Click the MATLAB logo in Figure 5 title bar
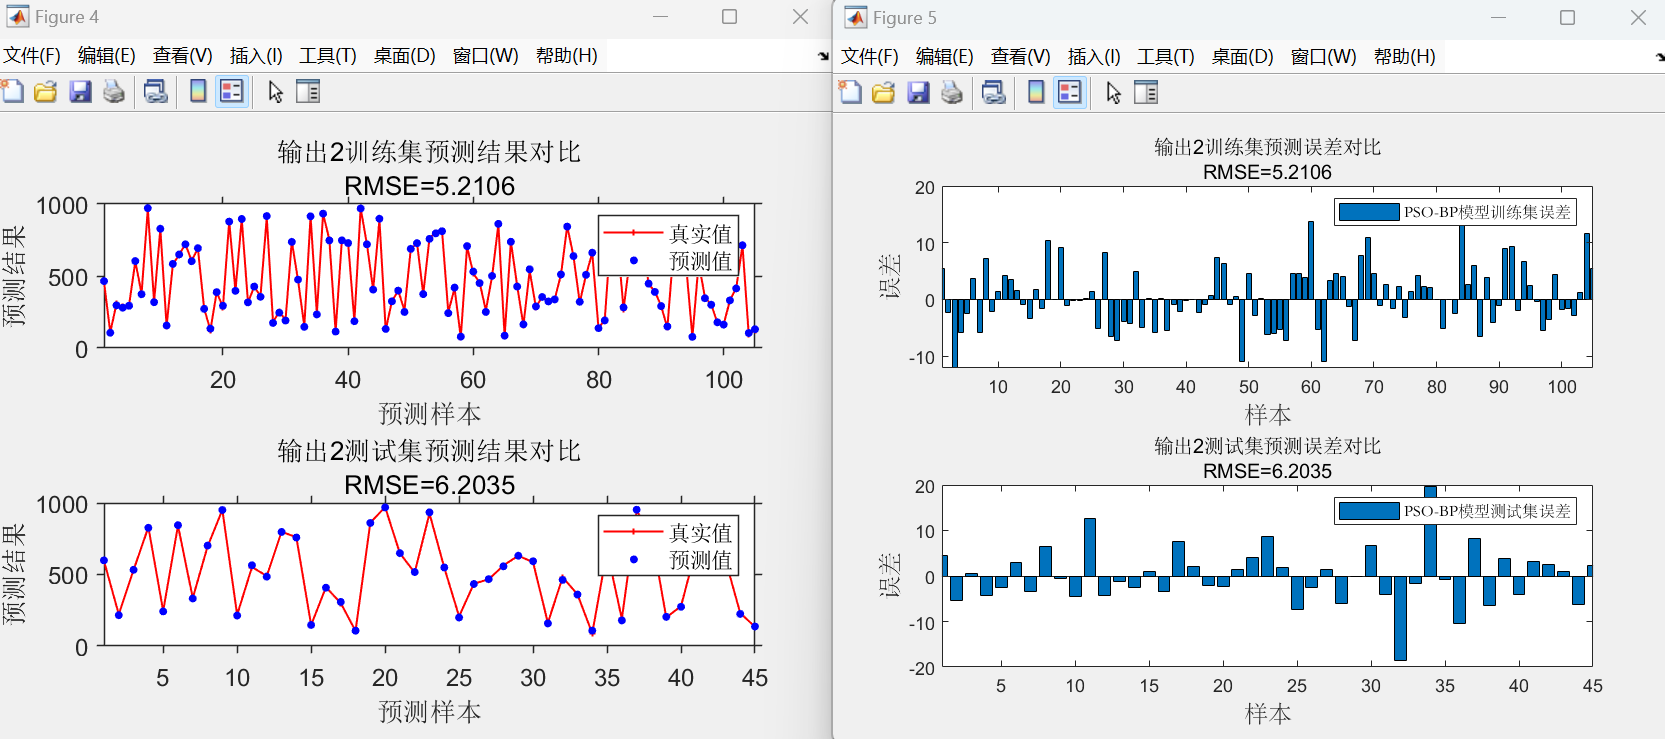 tap(855, 18)
